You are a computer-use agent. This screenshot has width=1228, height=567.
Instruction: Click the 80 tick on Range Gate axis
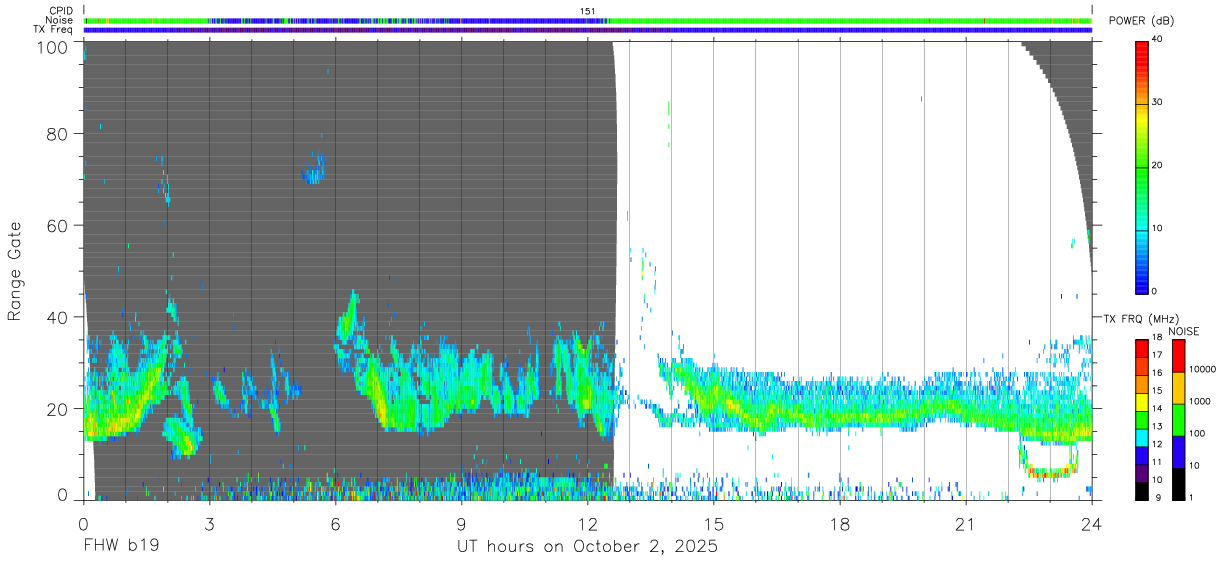coord(57,134)
